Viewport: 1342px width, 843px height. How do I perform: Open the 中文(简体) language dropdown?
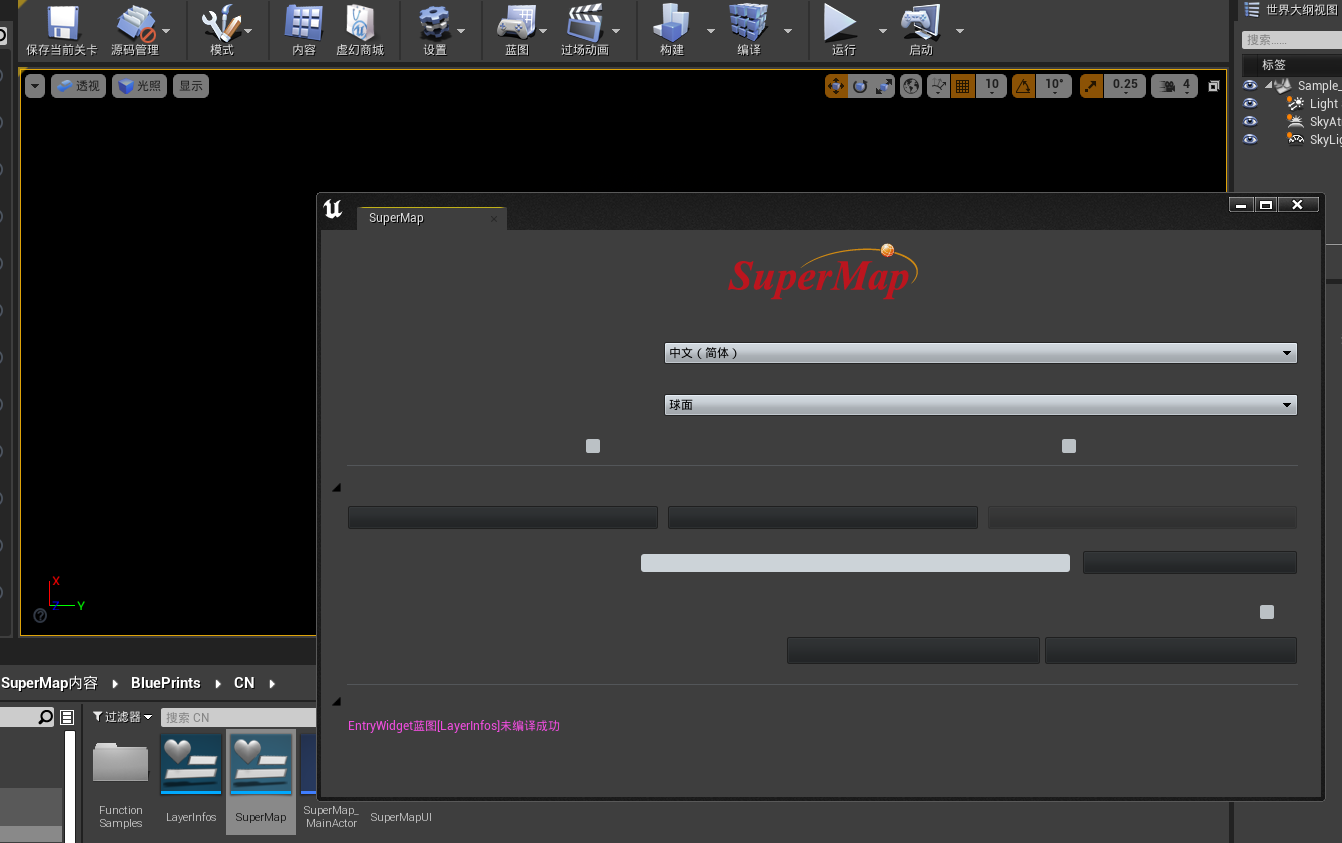pyautogui.click(x=981, y=353)
